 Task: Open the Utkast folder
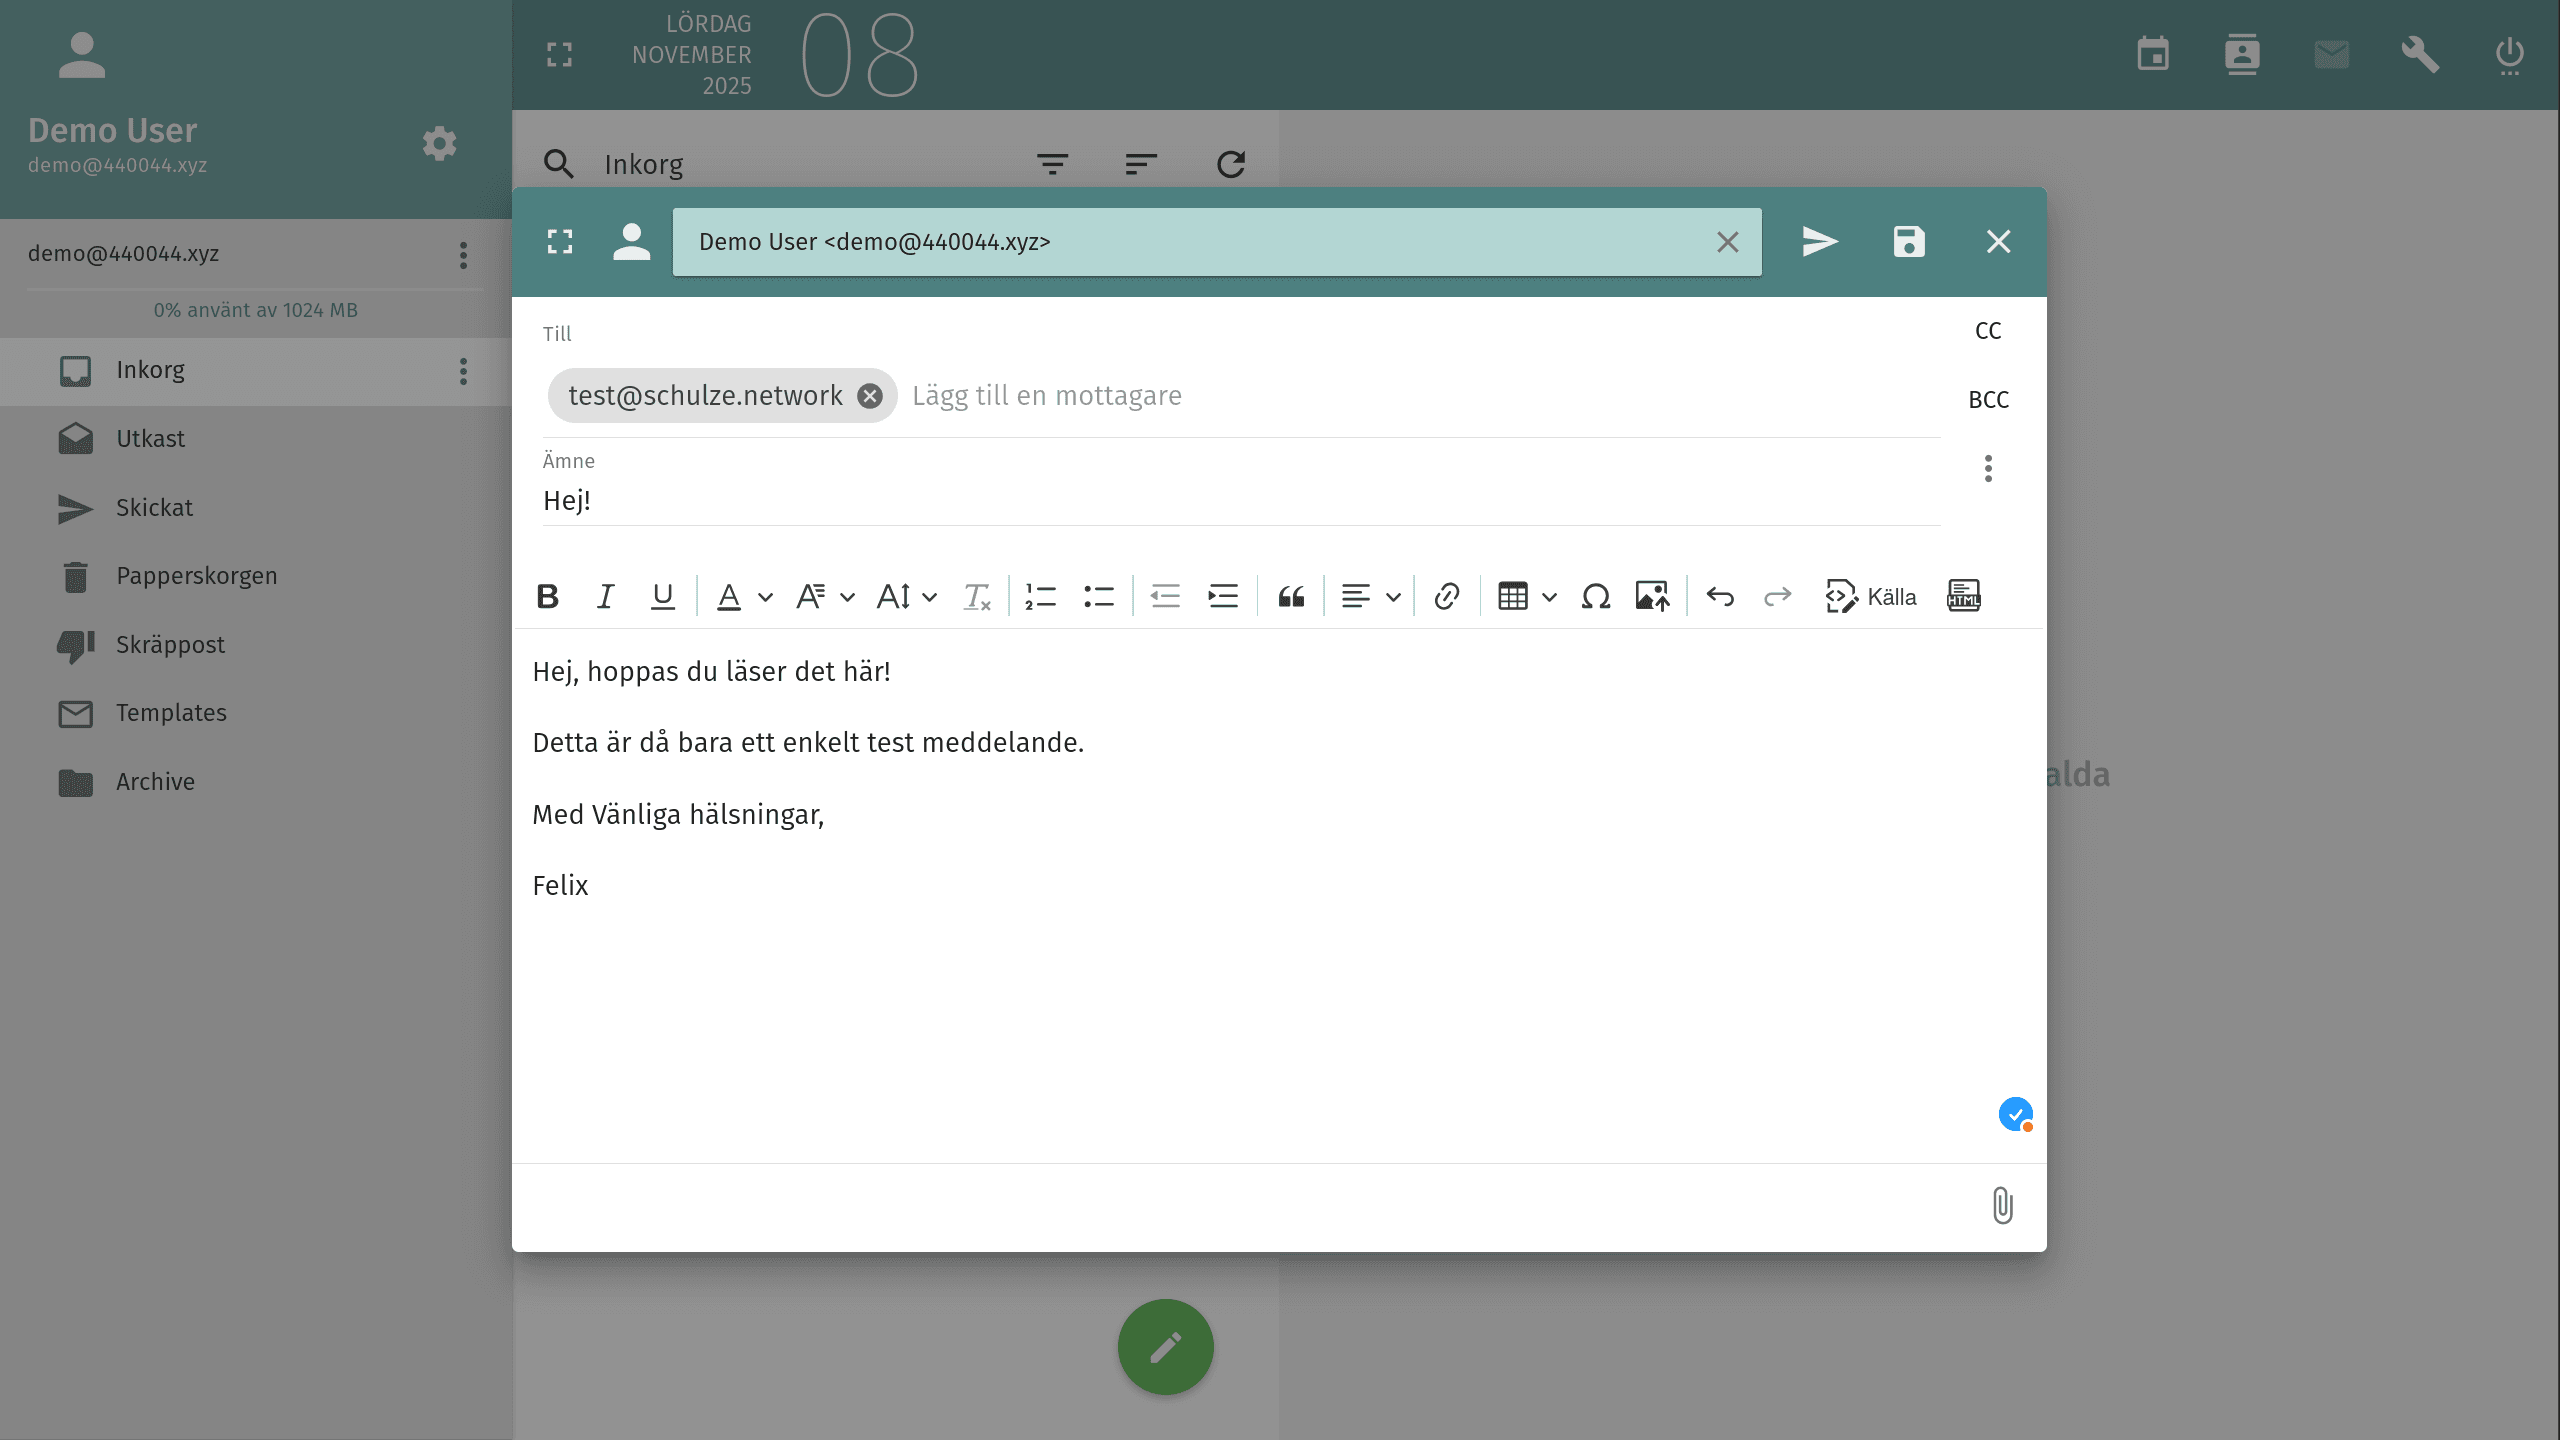150,439
